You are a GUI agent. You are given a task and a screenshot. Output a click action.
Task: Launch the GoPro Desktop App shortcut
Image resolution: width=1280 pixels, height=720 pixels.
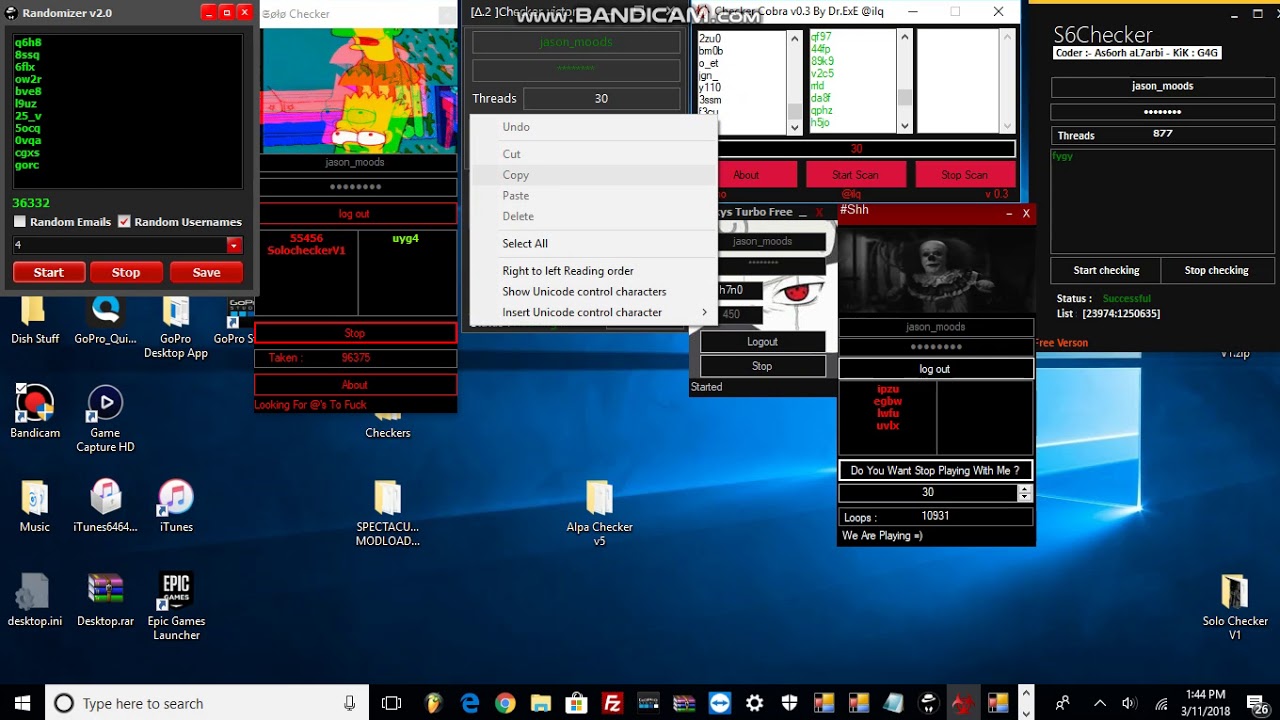click(176, 327)
